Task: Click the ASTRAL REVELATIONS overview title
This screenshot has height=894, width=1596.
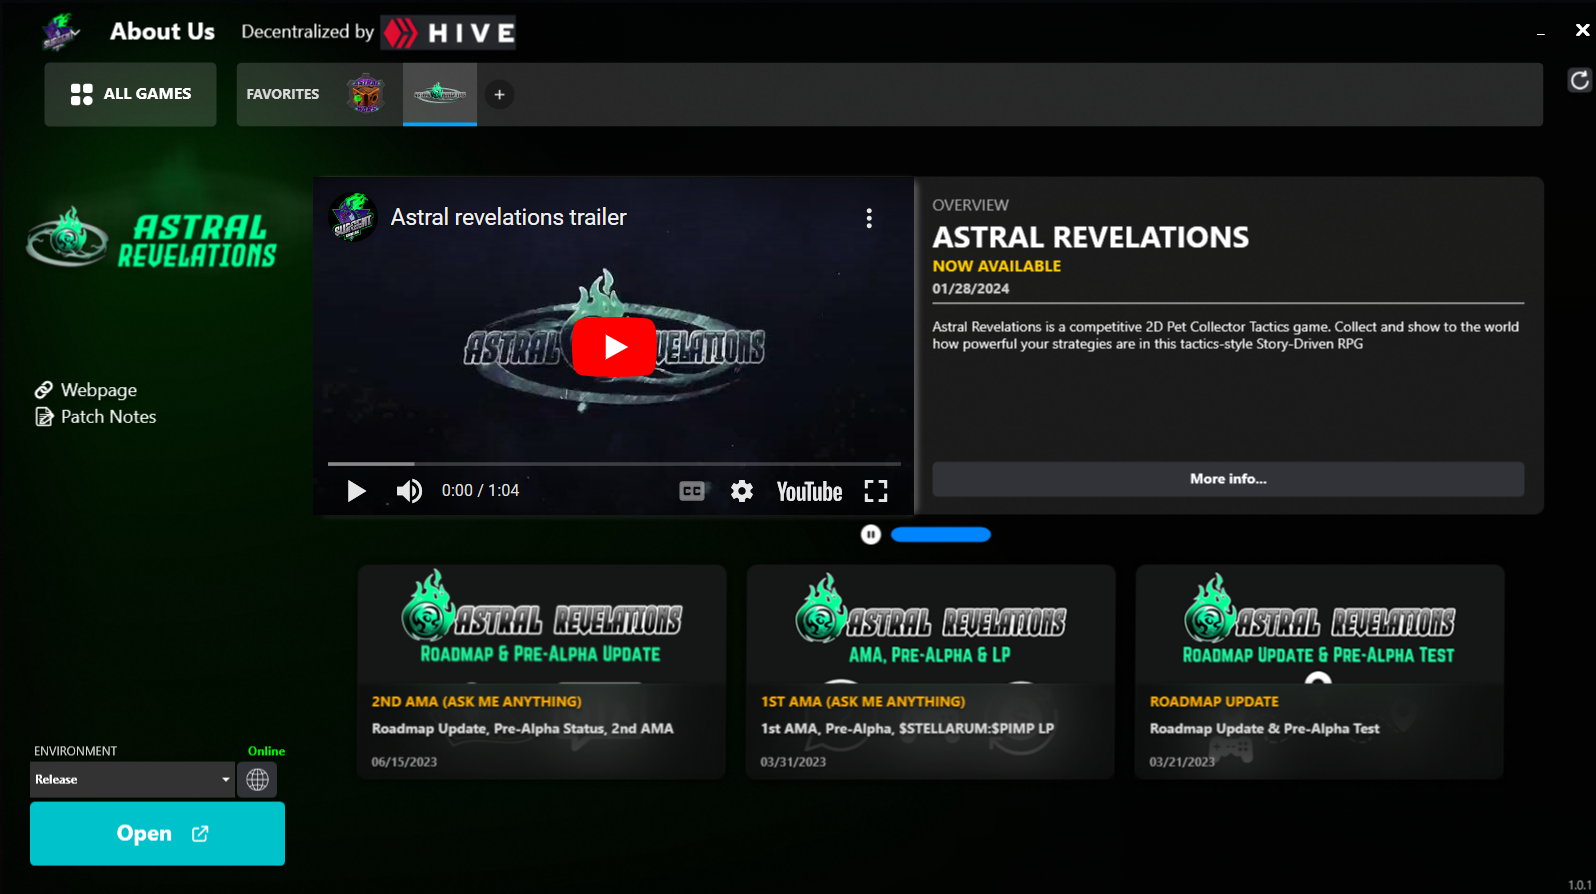Action: (1091, 237)
